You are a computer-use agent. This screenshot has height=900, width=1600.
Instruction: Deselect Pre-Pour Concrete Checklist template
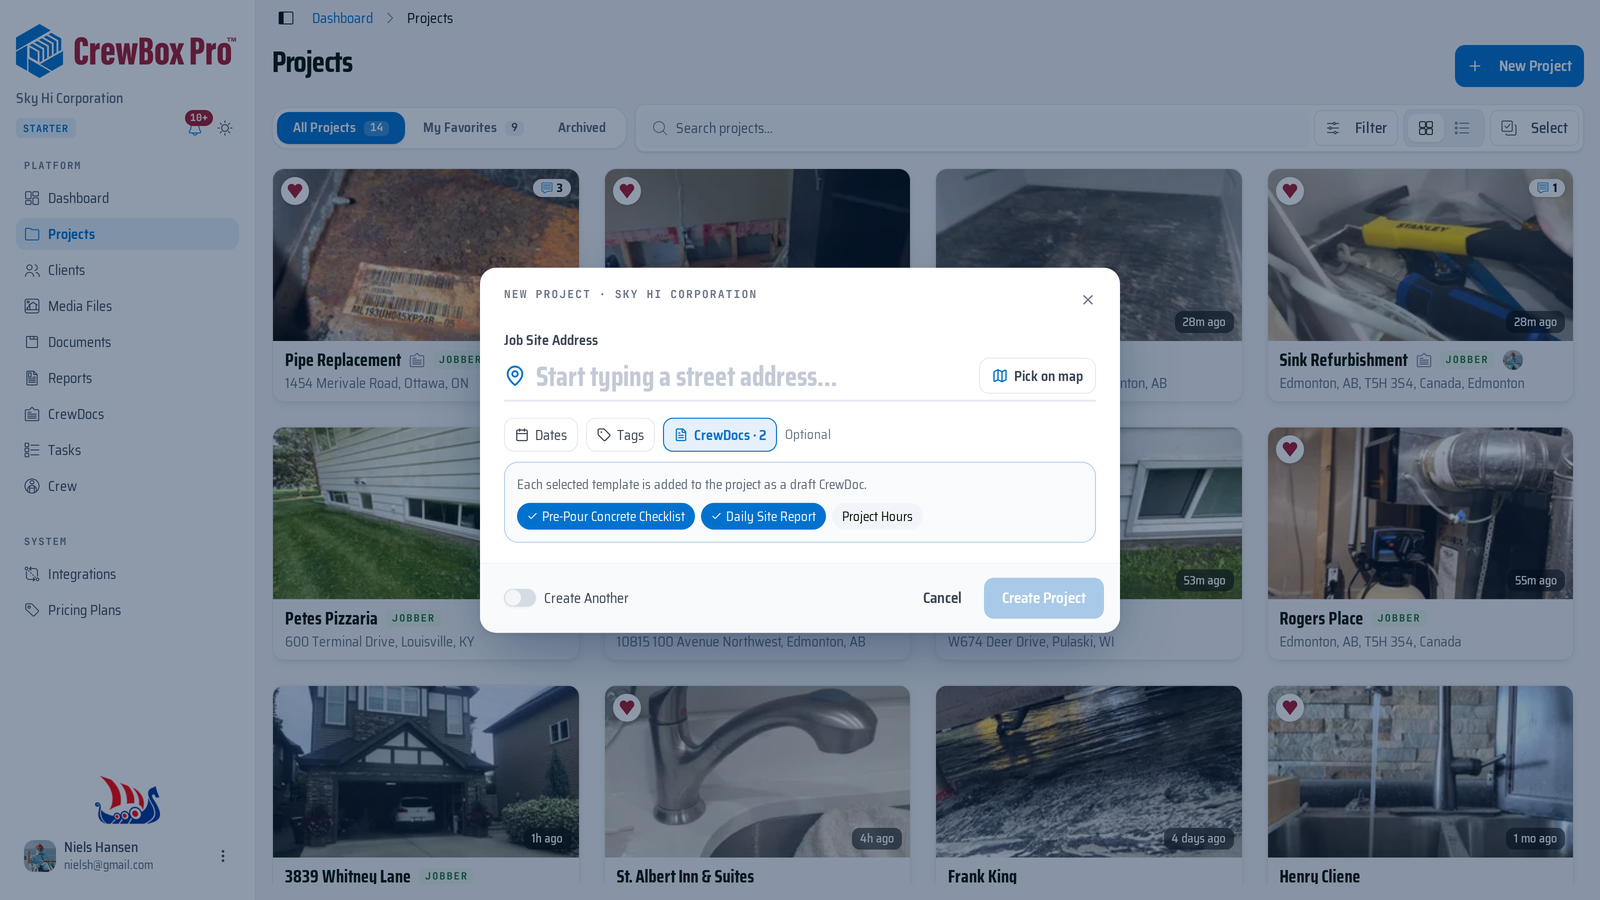point(606,517)
